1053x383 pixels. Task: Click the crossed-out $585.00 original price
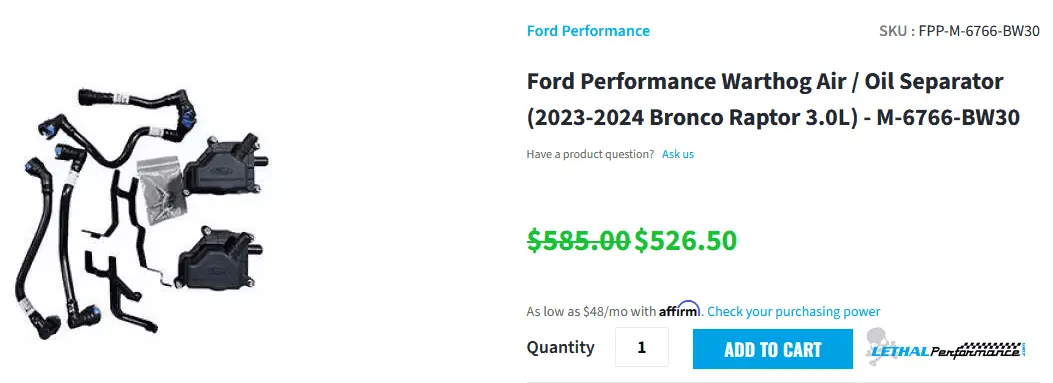(x=578, y=240)
